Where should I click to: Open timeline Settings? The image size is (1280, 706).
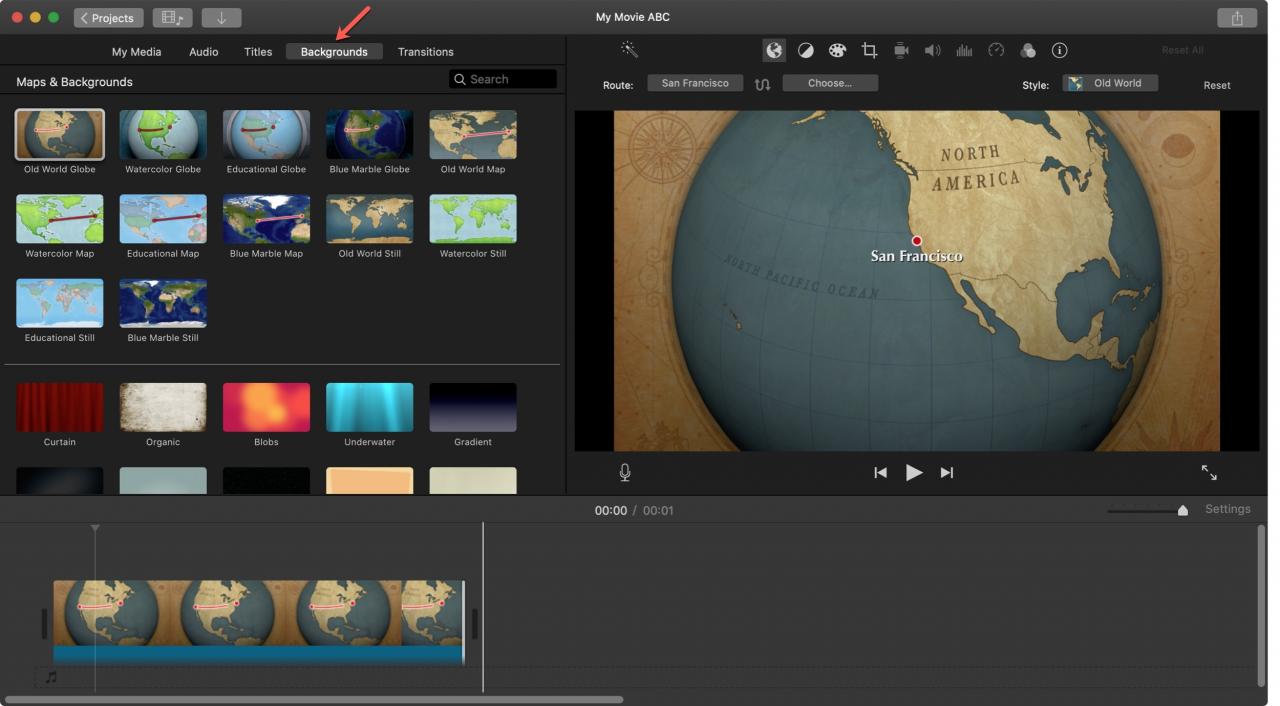(x=1228, y=509)
